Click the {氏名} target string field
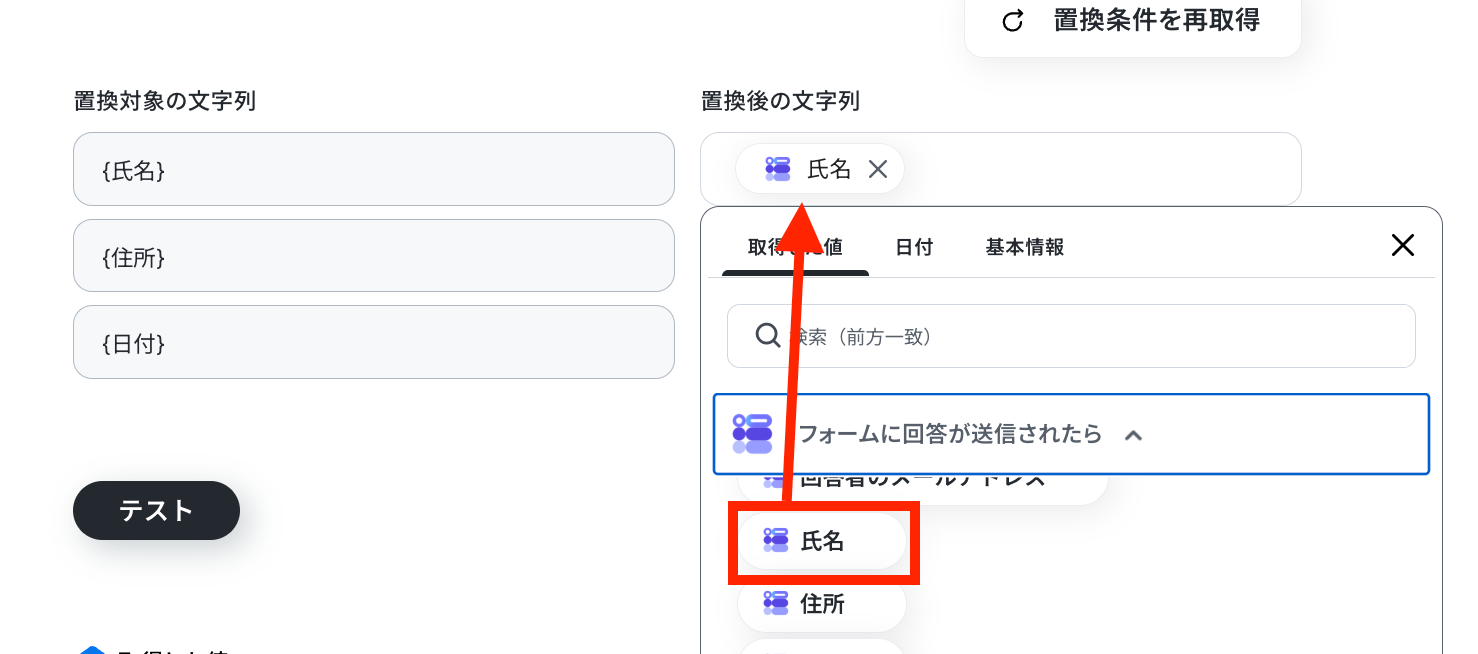 [374, 169]
